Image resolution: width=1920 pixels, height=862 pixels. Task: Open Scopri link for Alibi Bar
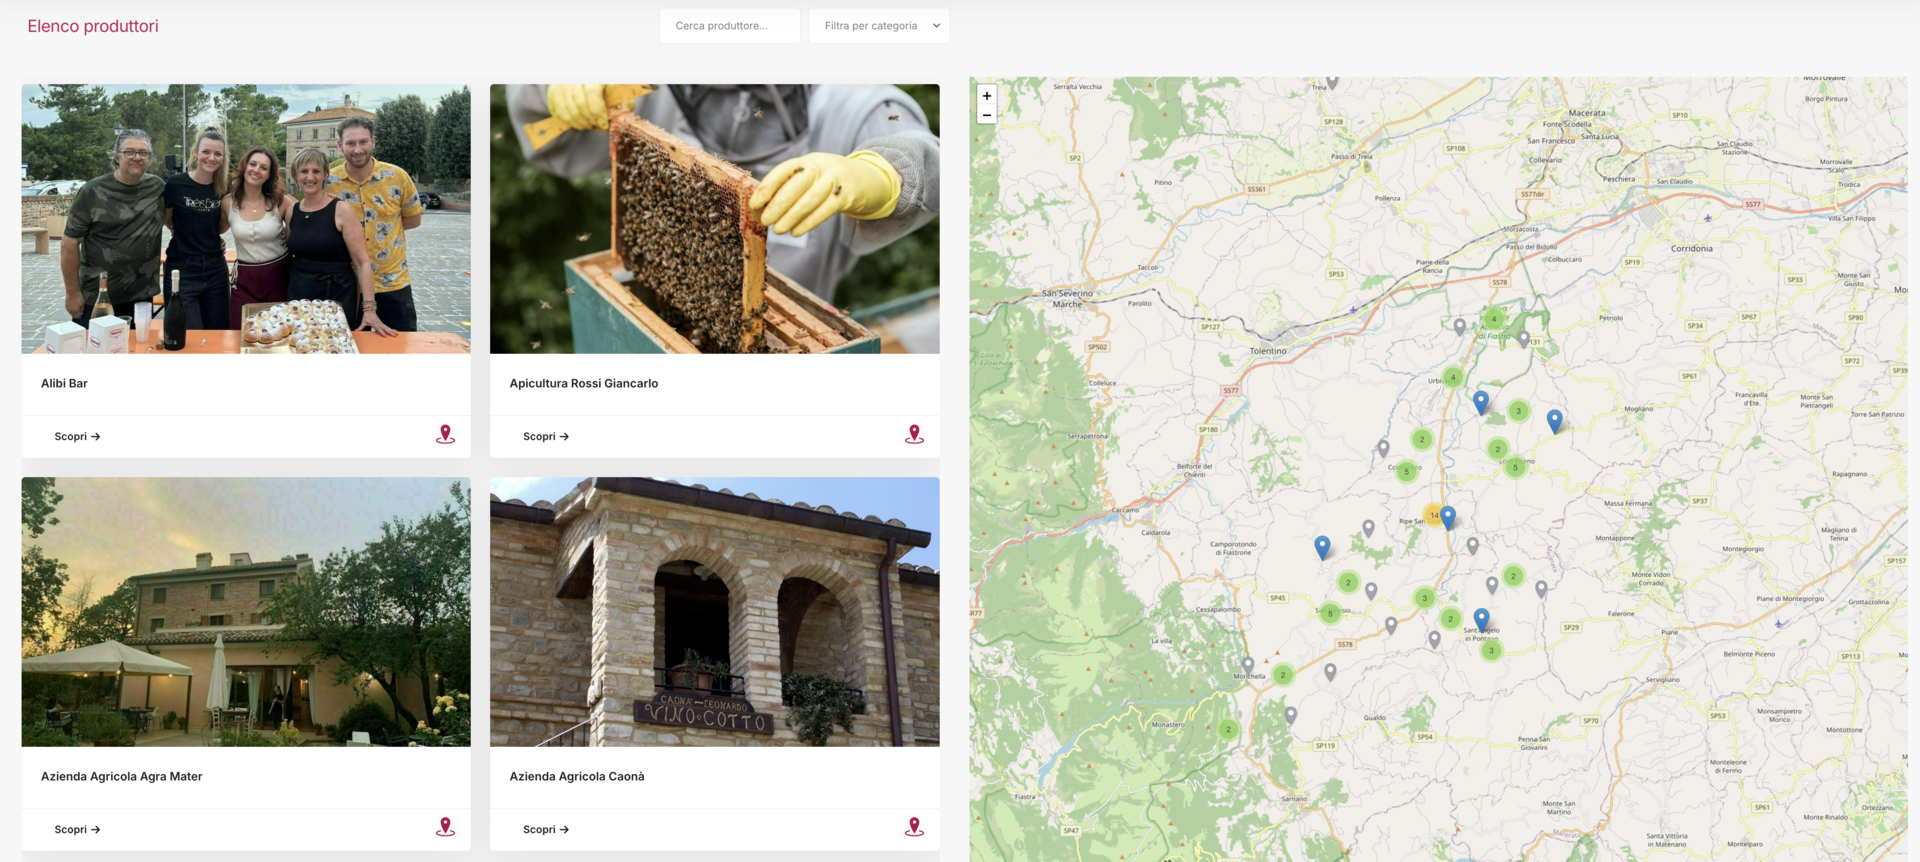(x=77, y=437)
